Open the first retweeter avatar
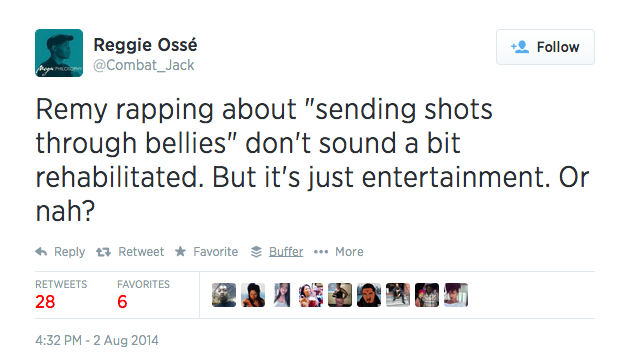630x363 pixels. [x=224, y=295]
